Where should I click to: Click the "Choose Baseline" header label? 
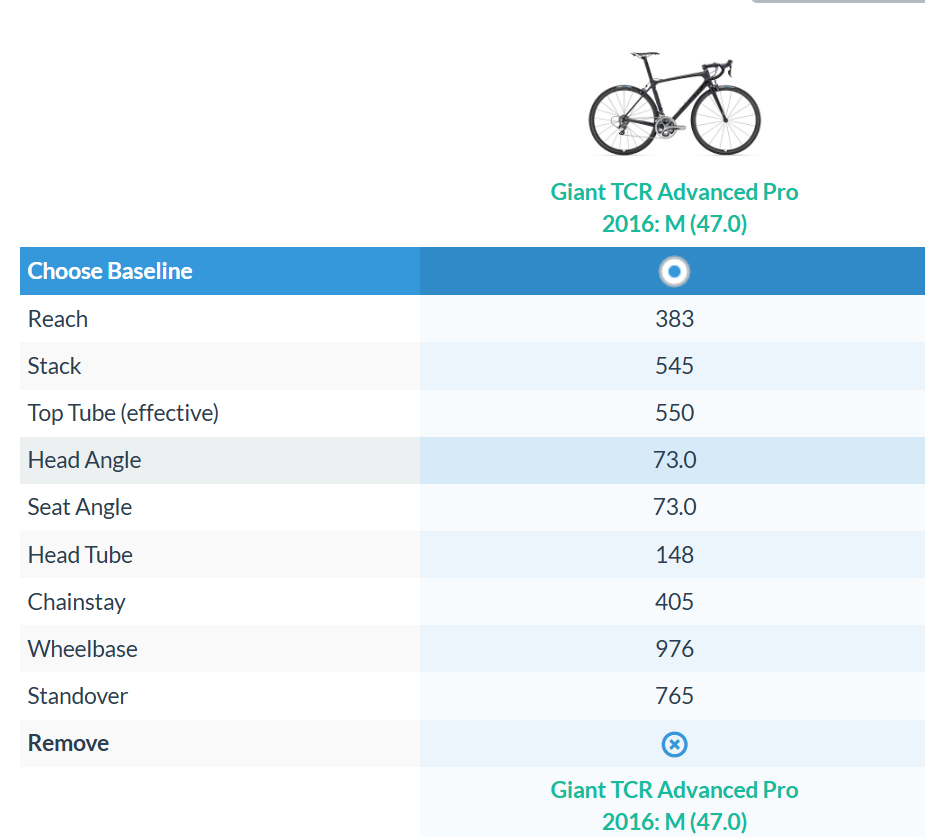110,271
